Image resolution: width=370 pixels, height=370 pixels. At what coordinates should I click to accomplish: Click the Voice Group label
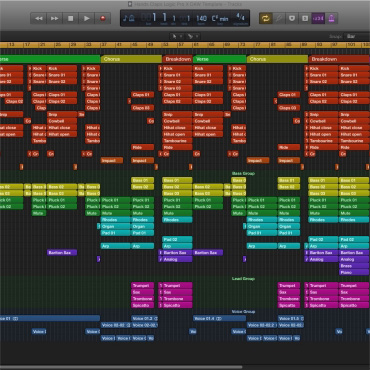click(243, 312)
